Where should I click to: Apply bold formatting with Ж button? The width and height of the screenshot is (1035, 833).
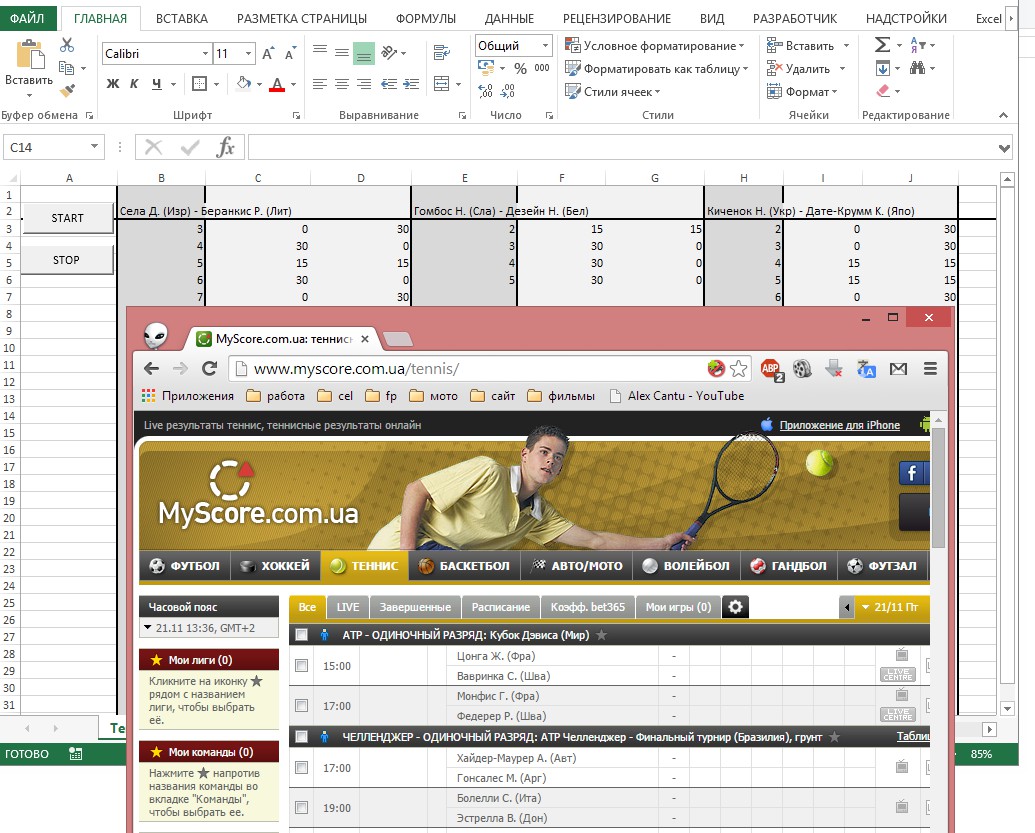point(113,84)
